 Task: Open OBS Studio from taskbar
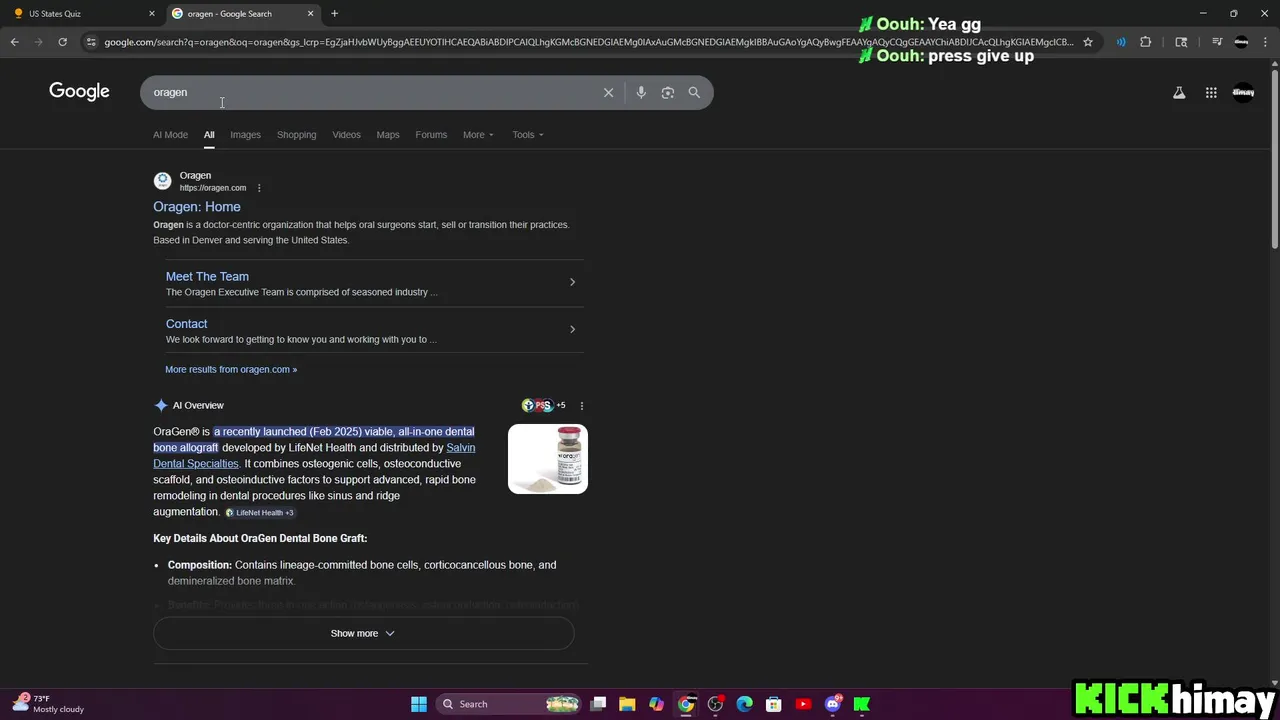coord(715,704)
